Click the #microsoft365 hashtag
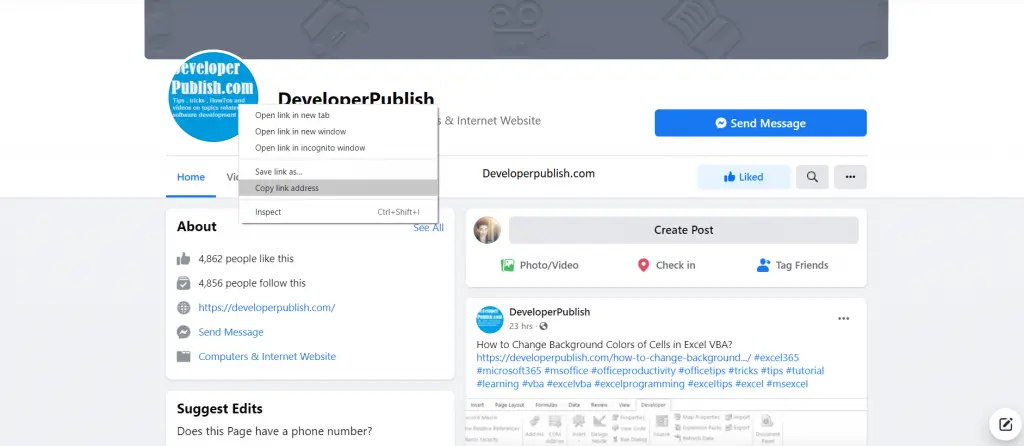 [509, 371]
